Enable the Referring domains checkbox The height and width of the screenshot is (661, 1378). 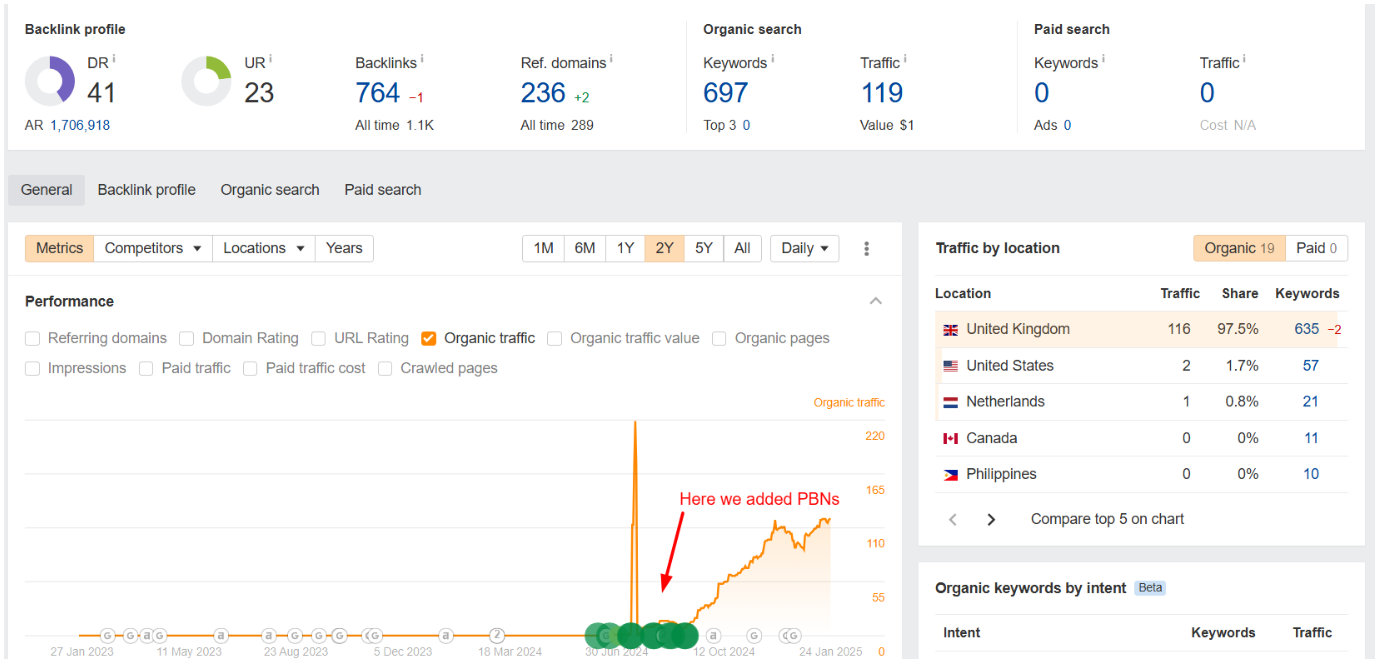[x=33, y=339]
